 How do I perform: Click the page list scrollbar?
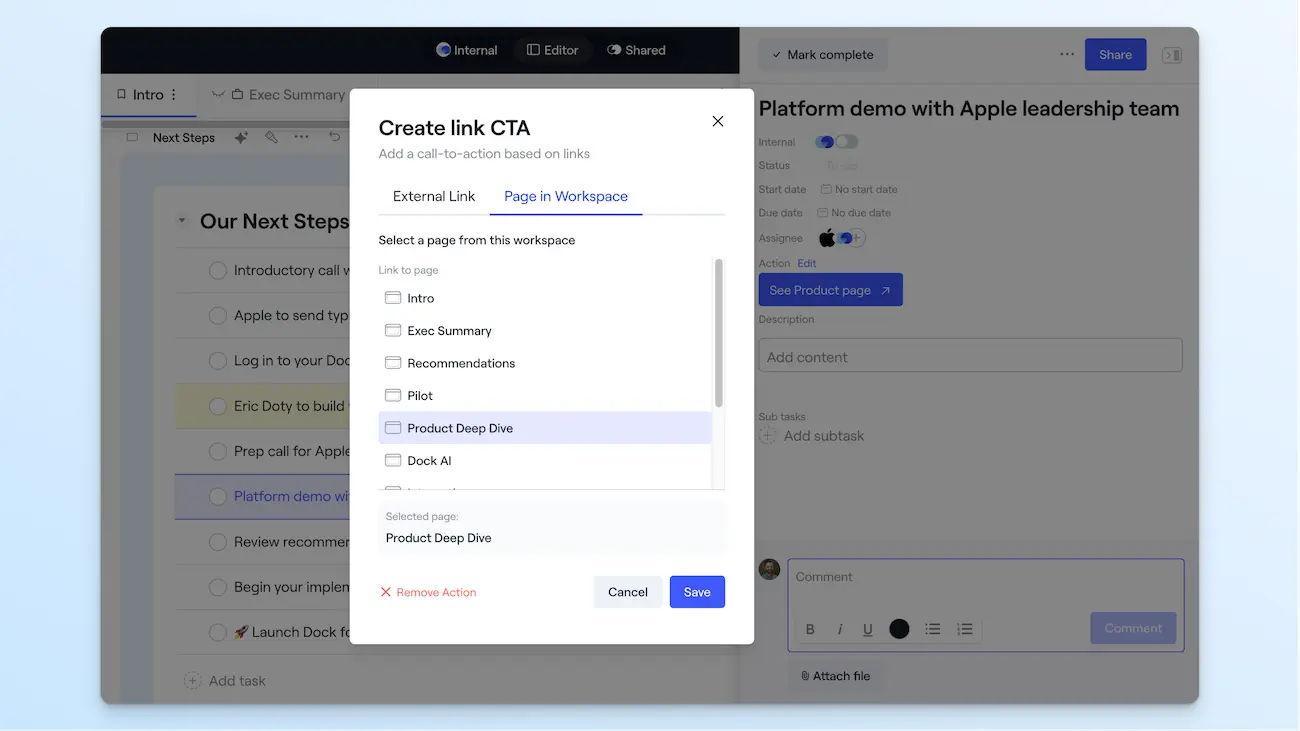click(719, 333)
